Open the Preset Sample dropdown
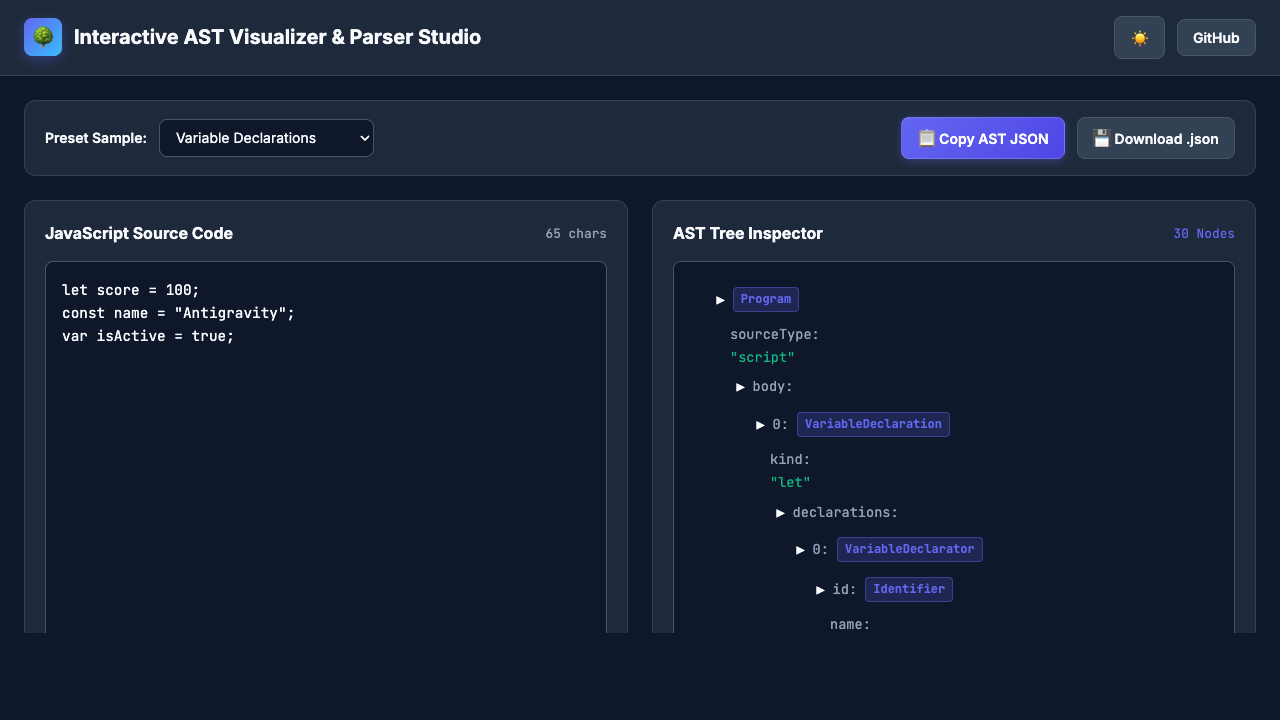Screen dimensions: 1280x720 tap(266, 138)
